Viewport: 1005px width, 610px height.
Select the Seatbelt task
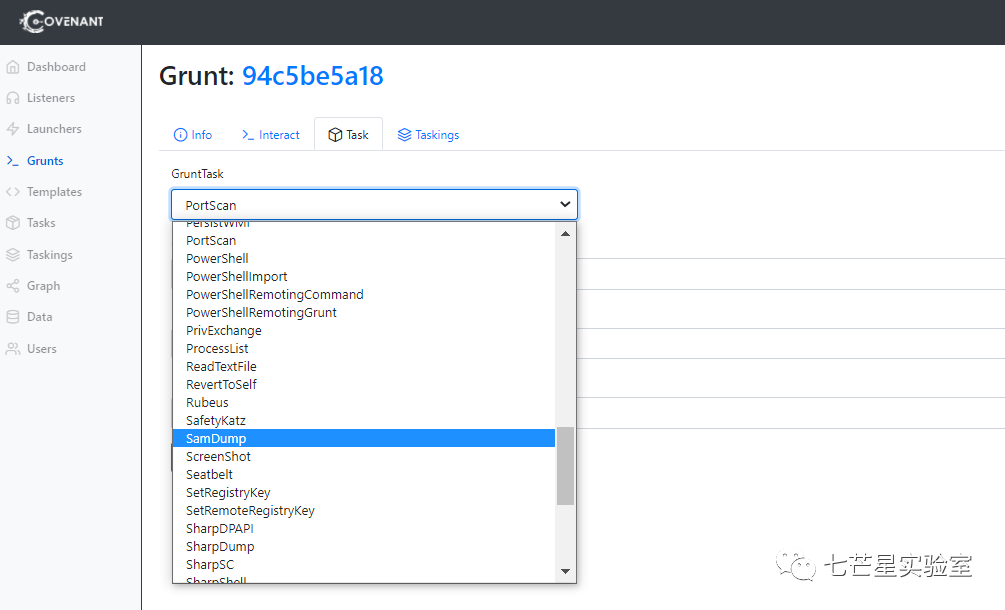(x=363, y=475)
